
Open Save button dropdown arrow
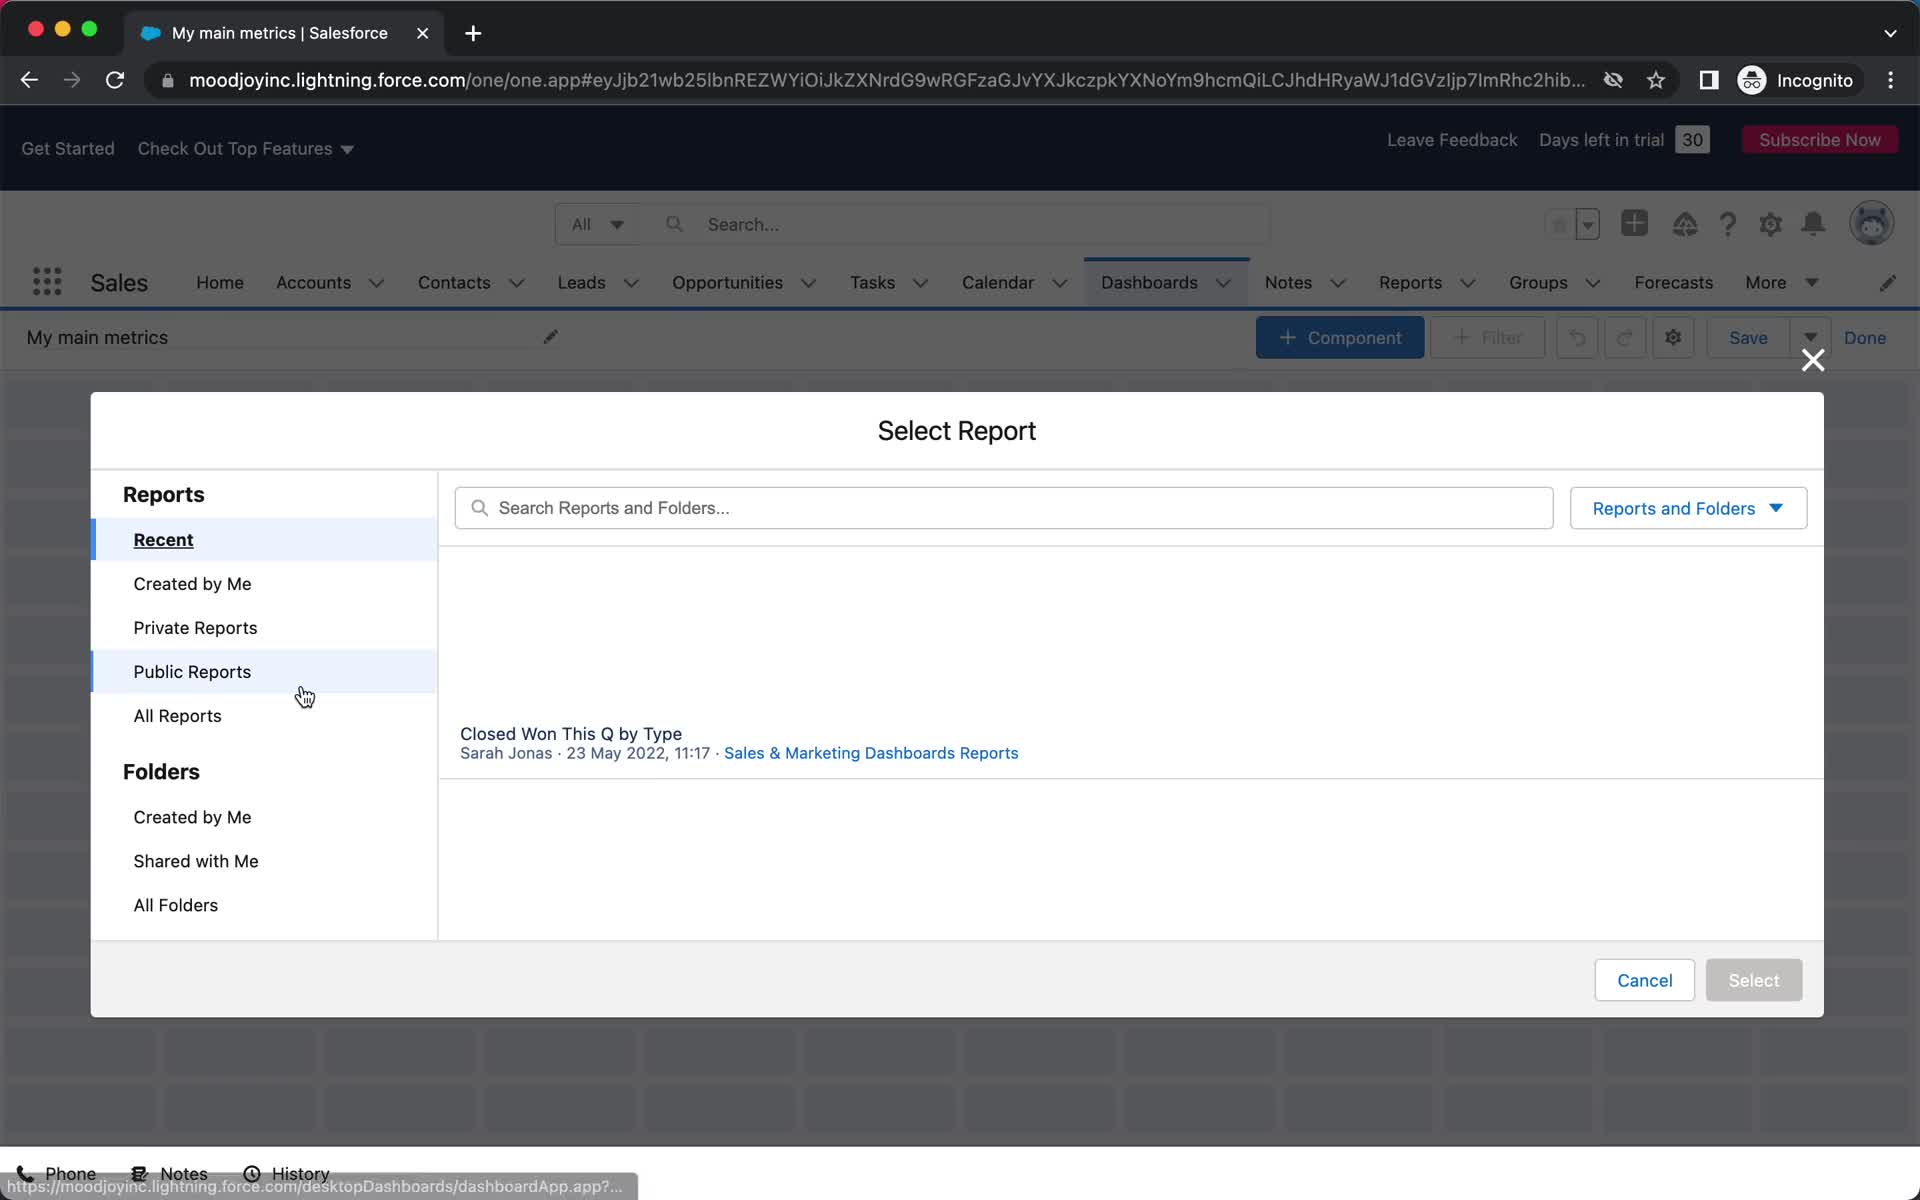[1810, 338]
